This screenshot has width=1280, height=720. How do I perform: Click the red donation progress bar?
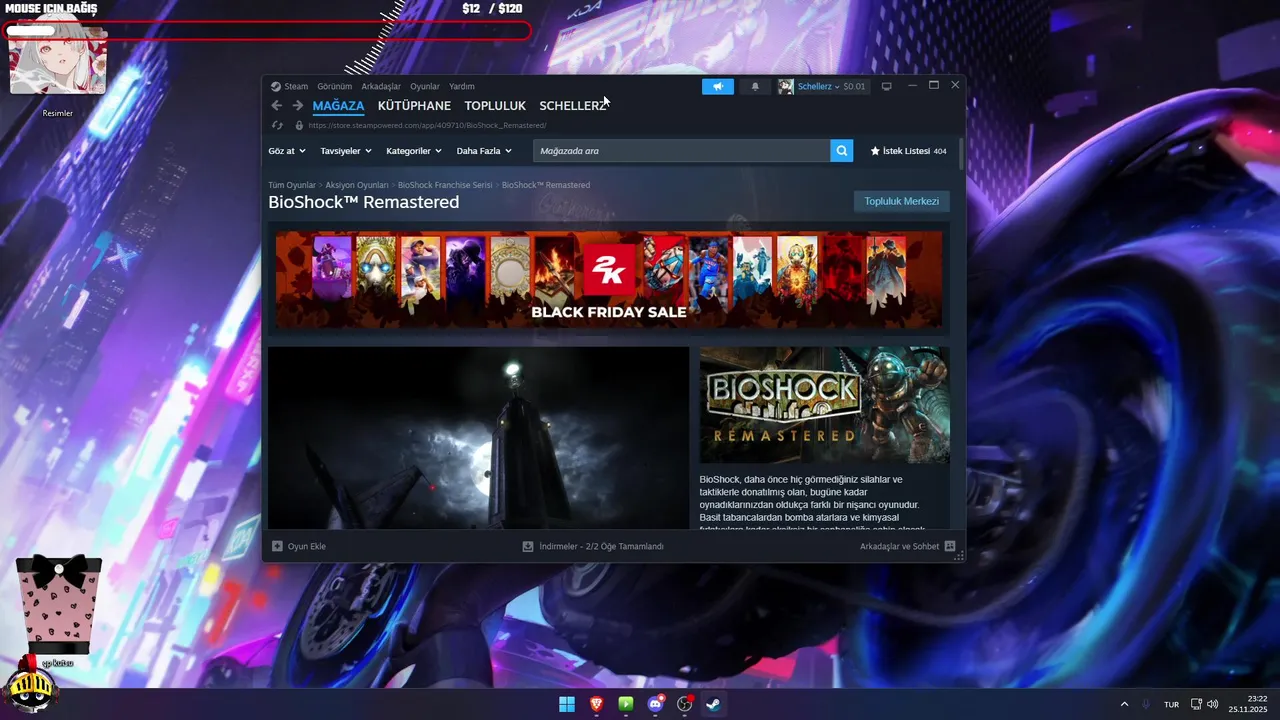tap(268, 31)
